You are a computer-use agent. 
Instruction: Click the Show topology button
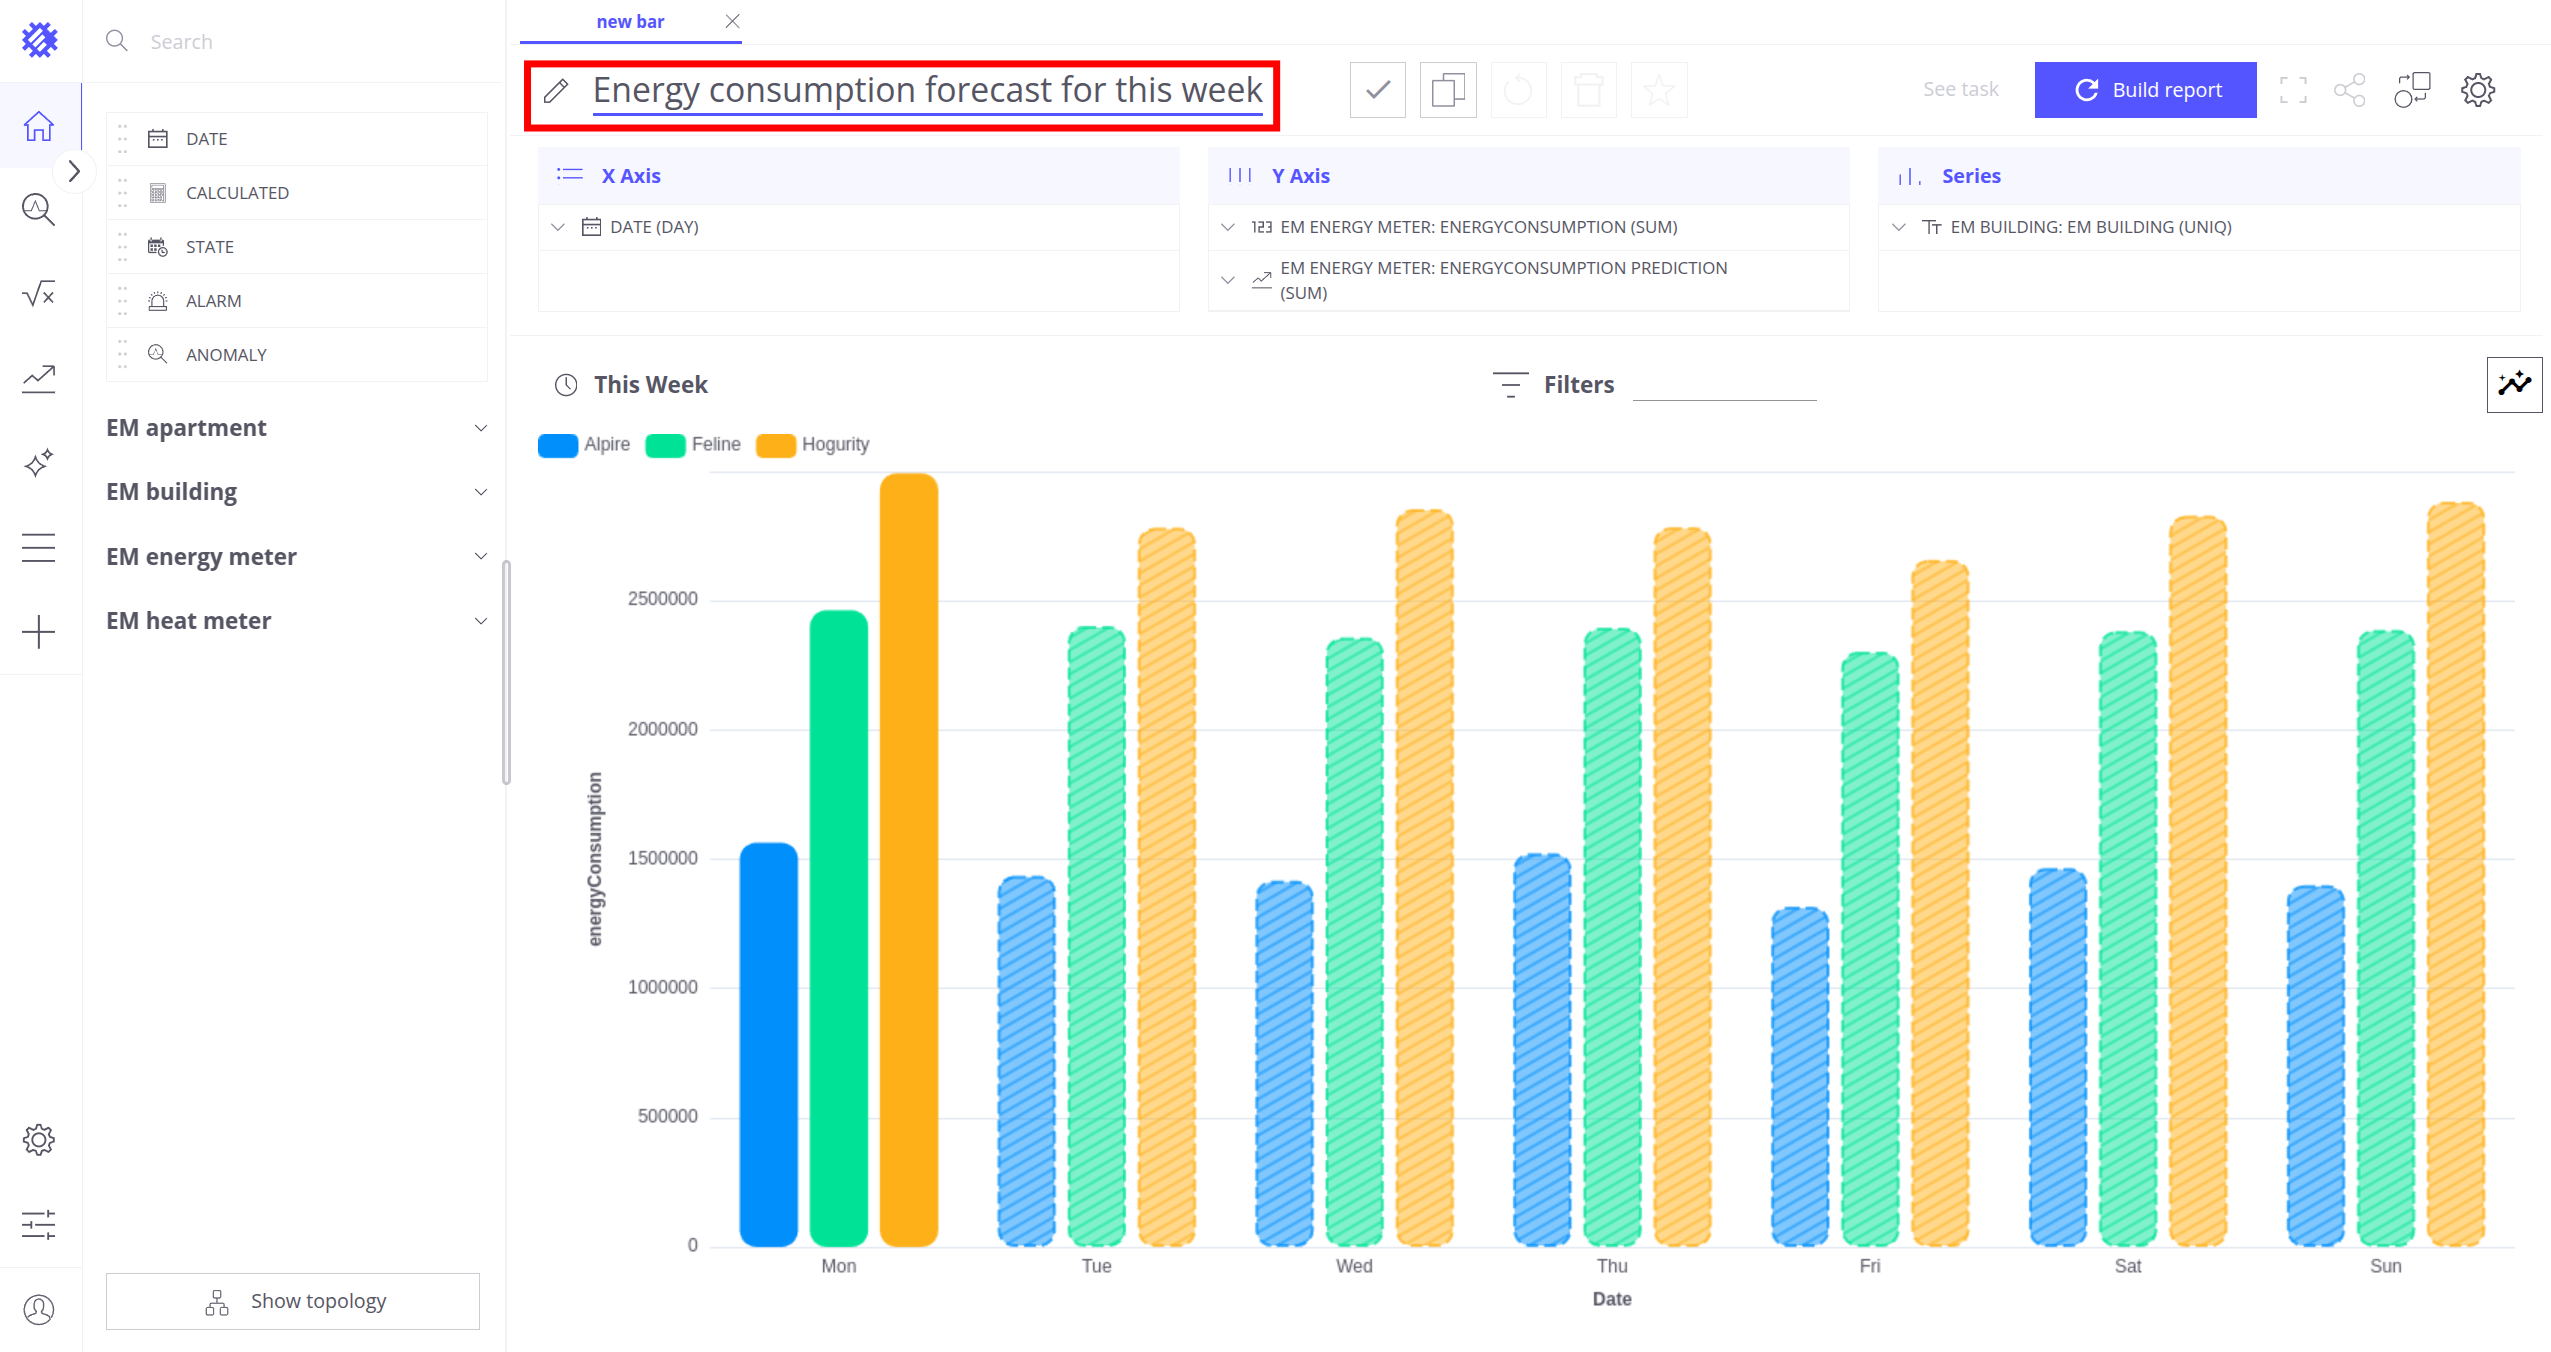(x=293, y=1300)
